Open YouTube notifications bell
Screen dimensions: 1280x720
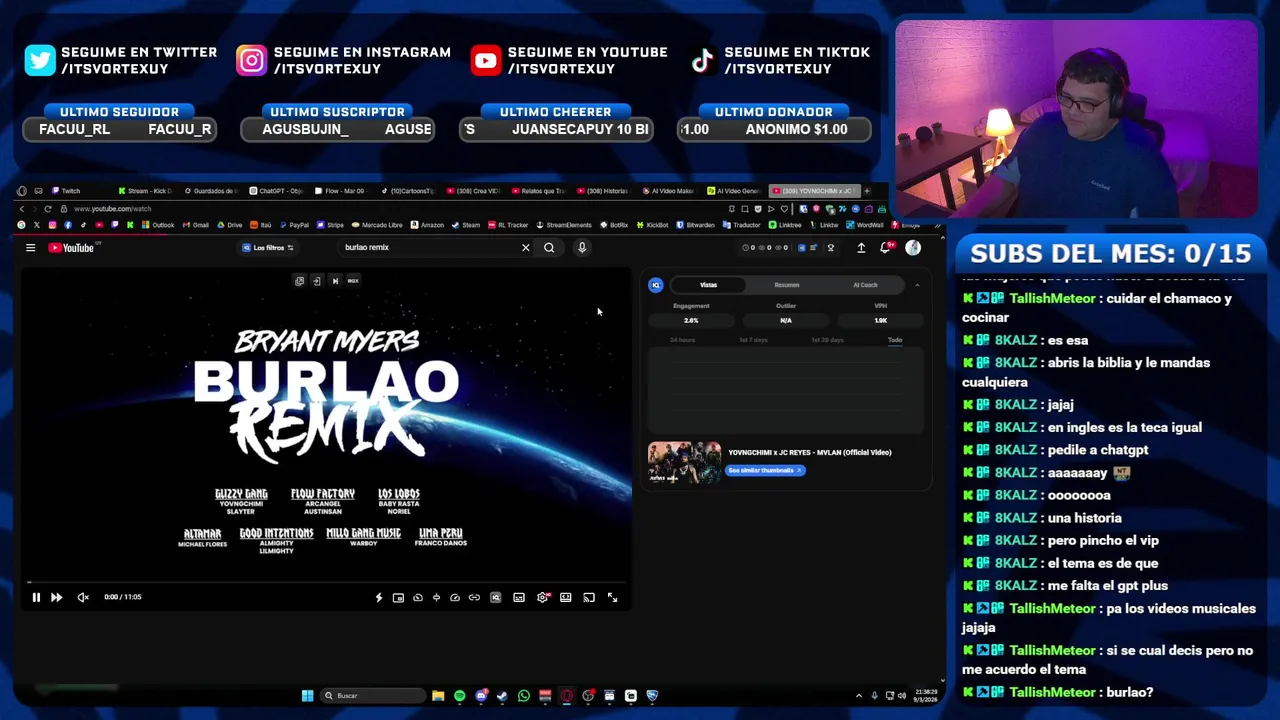(885, 248)
